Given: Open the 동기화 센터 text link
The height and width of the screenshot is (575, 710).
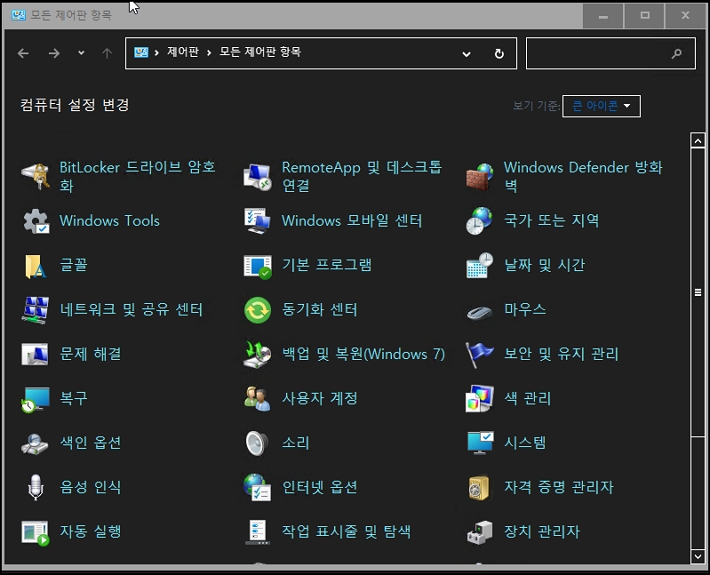Looking at the screenshot, I should [320, 310].
